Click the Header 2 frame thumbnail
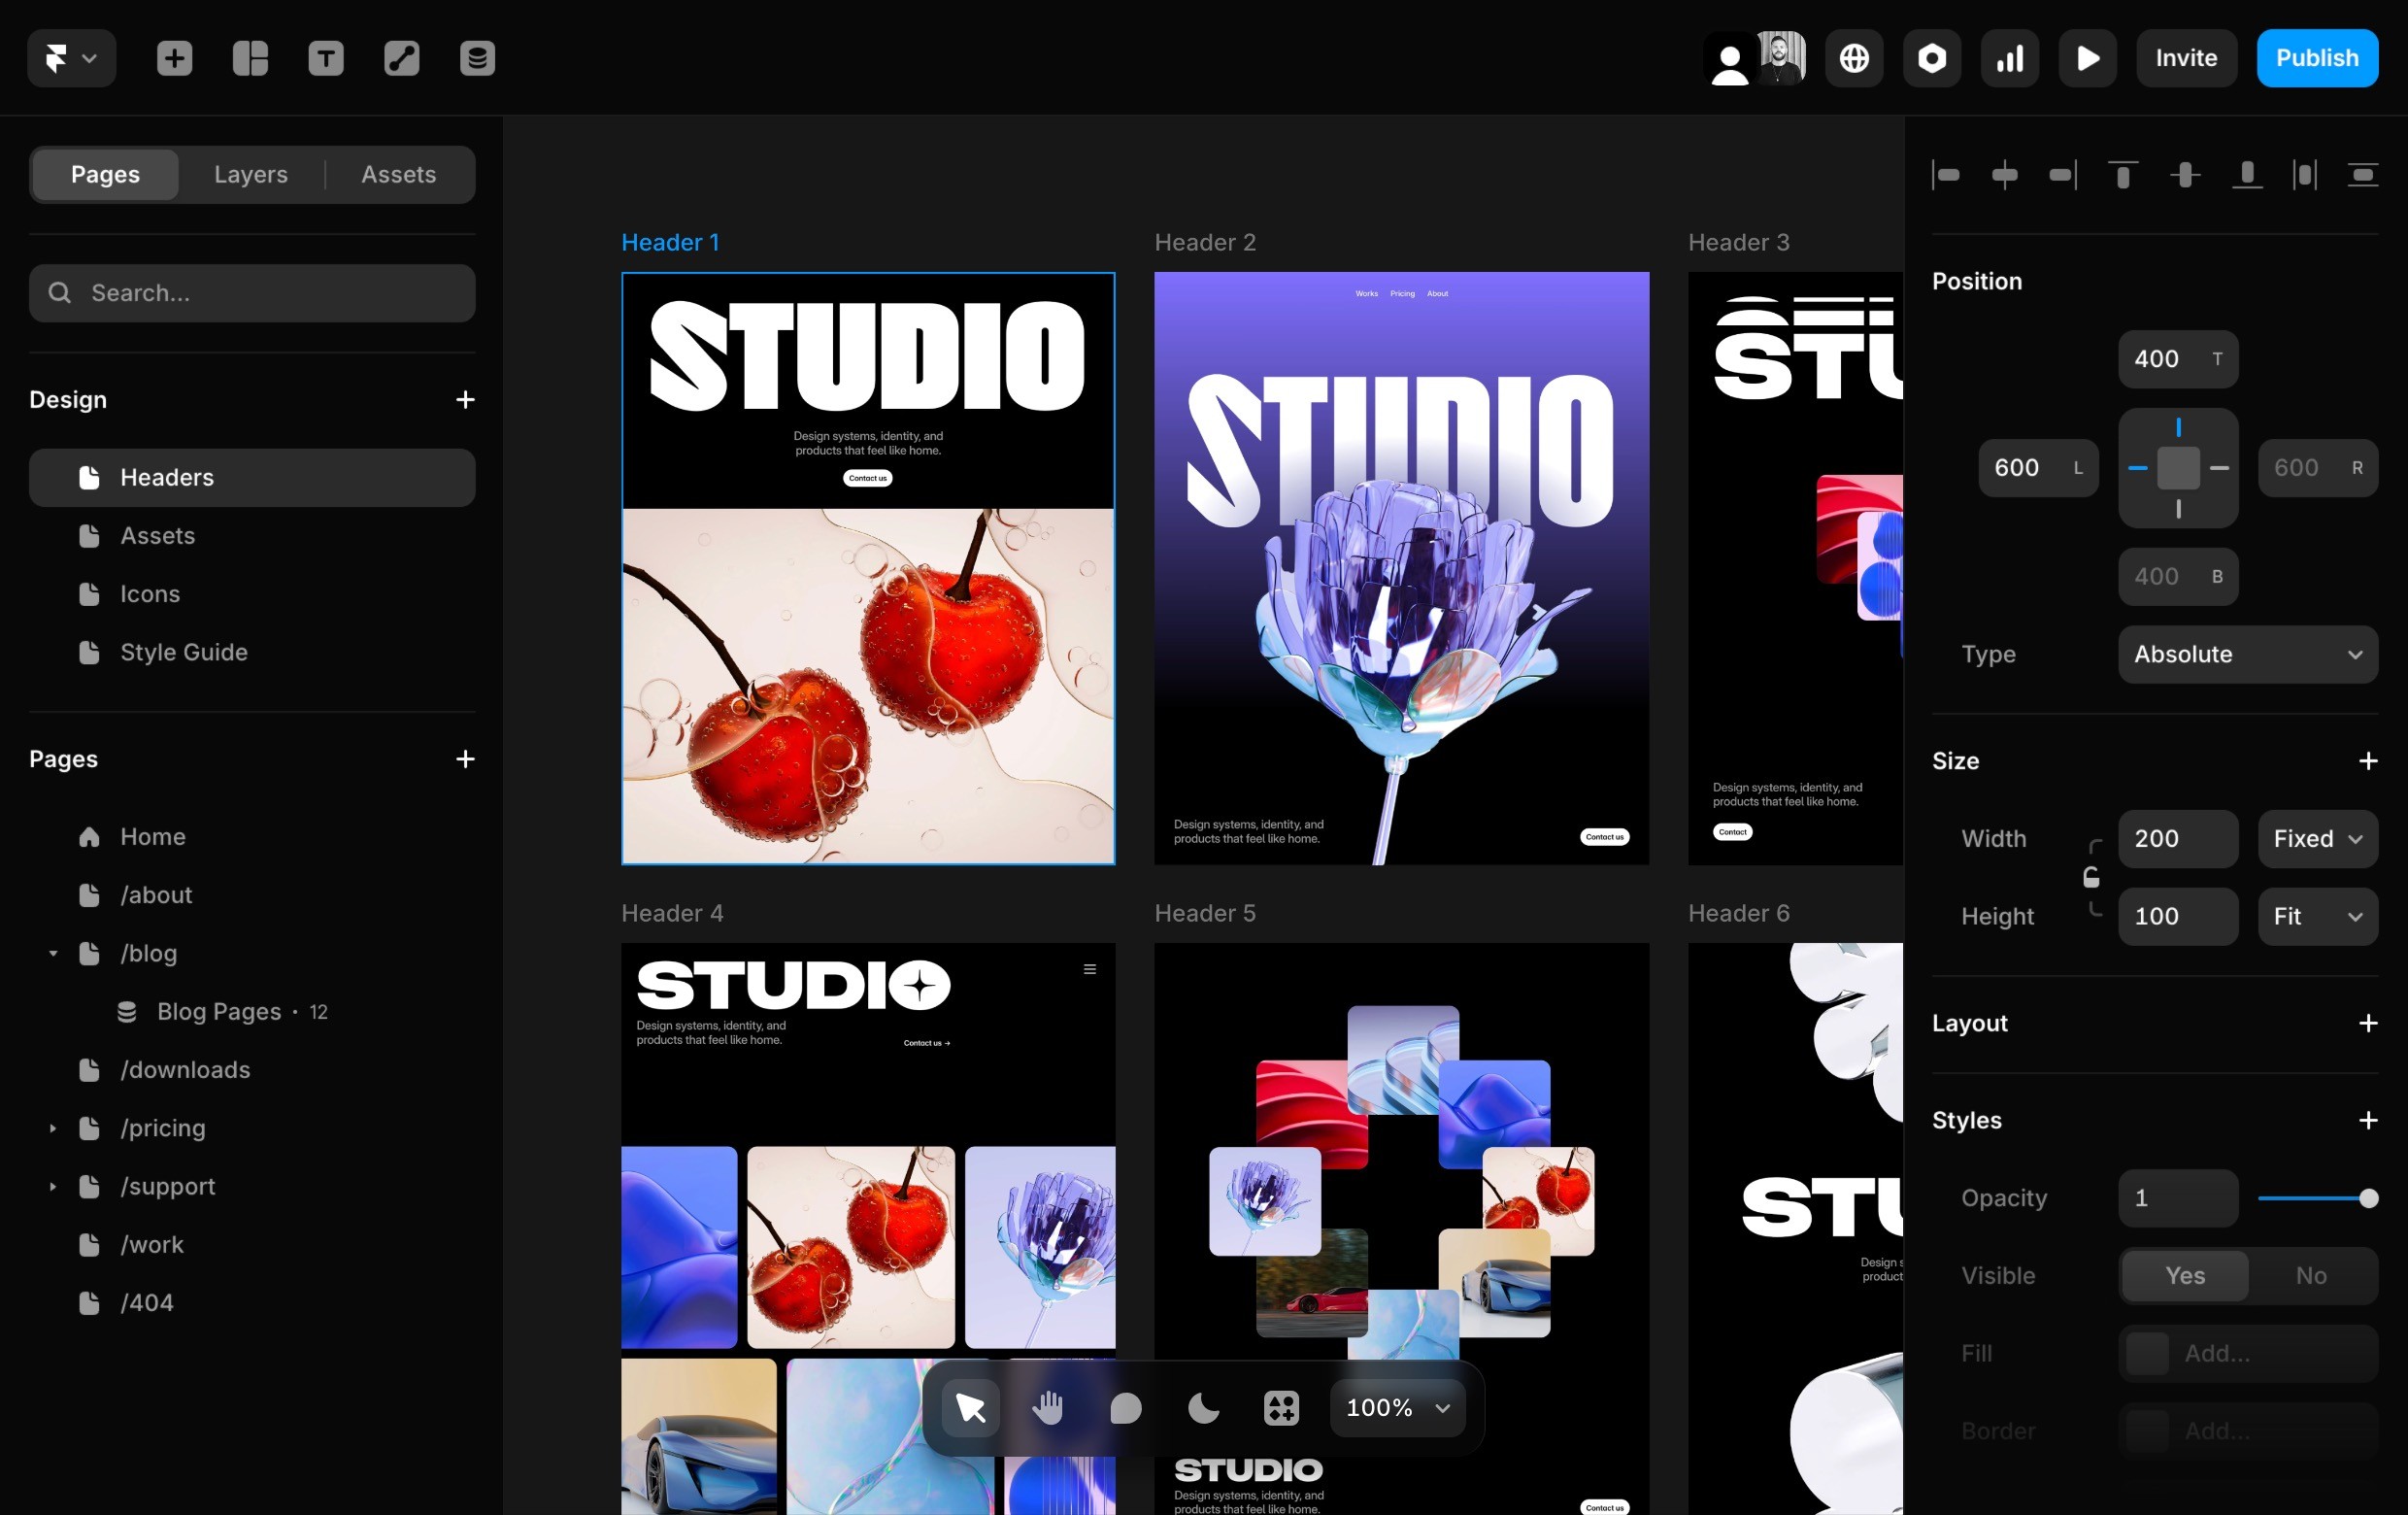The width and height of the screenshot is (2408, 1515). point(1401,567)
